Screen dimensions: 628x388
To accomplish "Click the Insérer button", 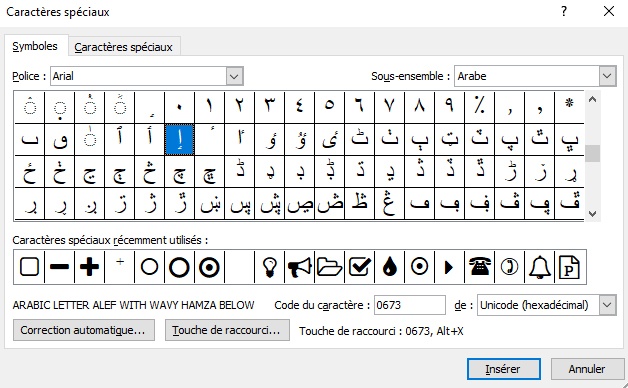I will 503,369.
